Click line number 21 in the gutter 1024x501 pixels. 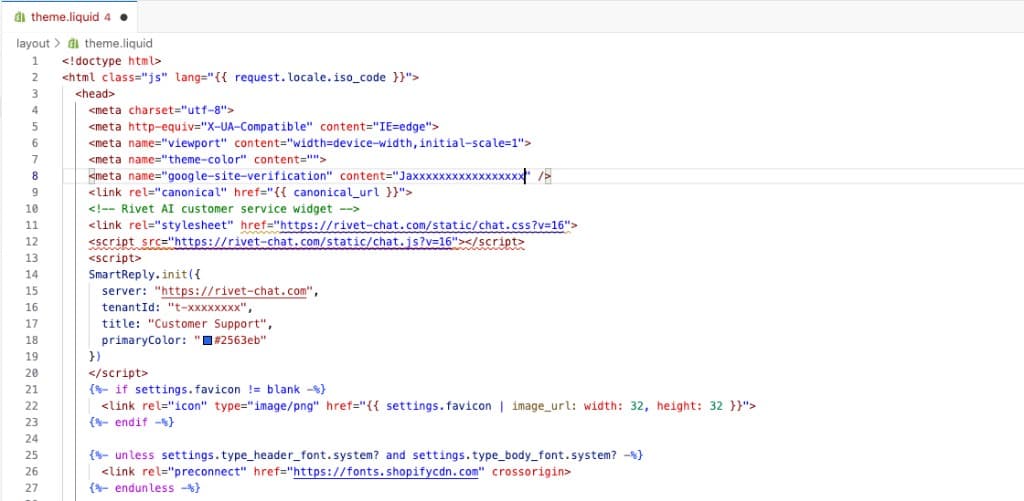32,390
